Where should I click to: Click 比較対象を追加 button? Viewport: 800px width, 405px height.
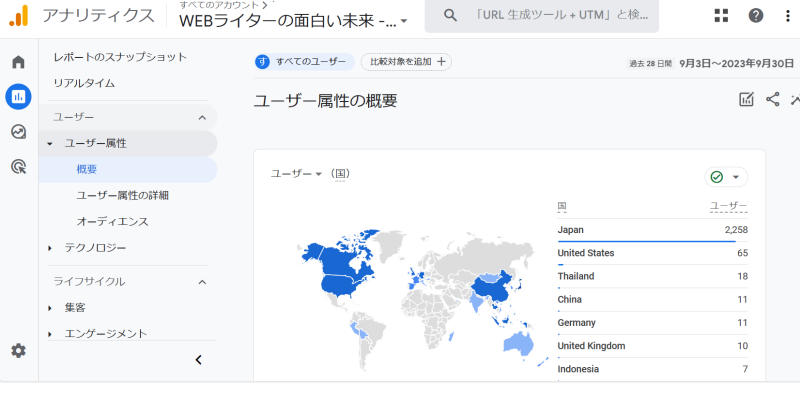[x=406, y=62]
